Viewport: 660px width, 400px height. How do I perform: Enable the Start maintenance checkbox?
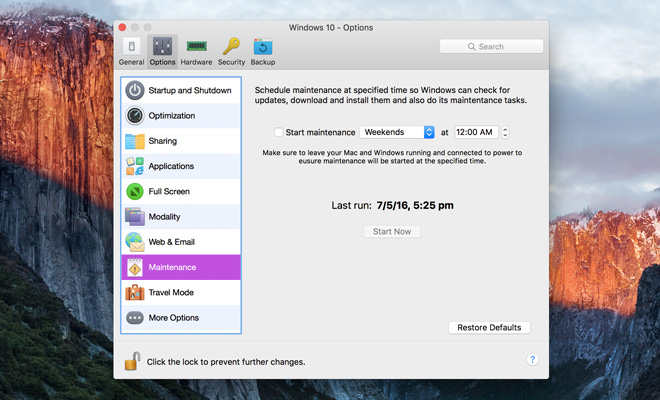pos(279,132)
